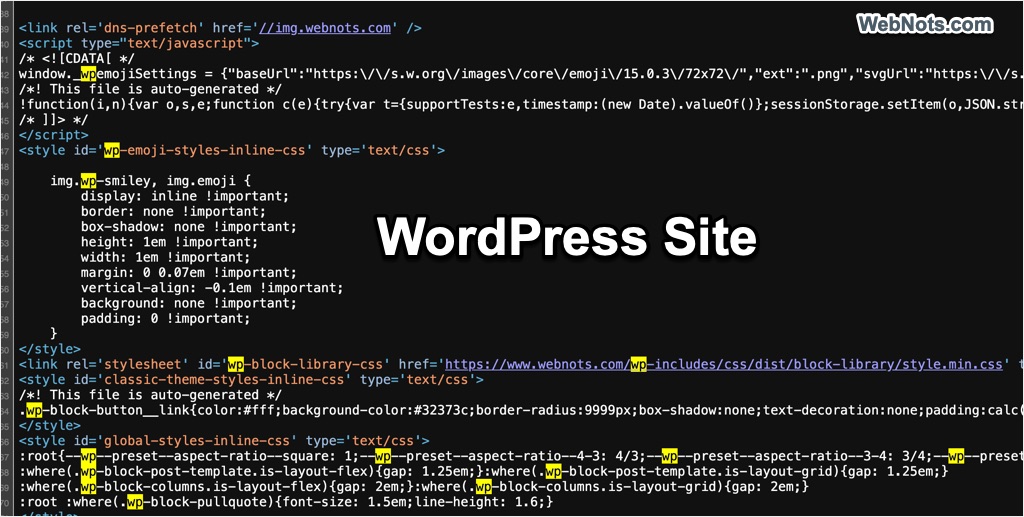The height and width of the screenshot is (517, 1024).
Task: Click the wp-block-columns.is-layout-flex rule line
Action: [x=414, y=487]
